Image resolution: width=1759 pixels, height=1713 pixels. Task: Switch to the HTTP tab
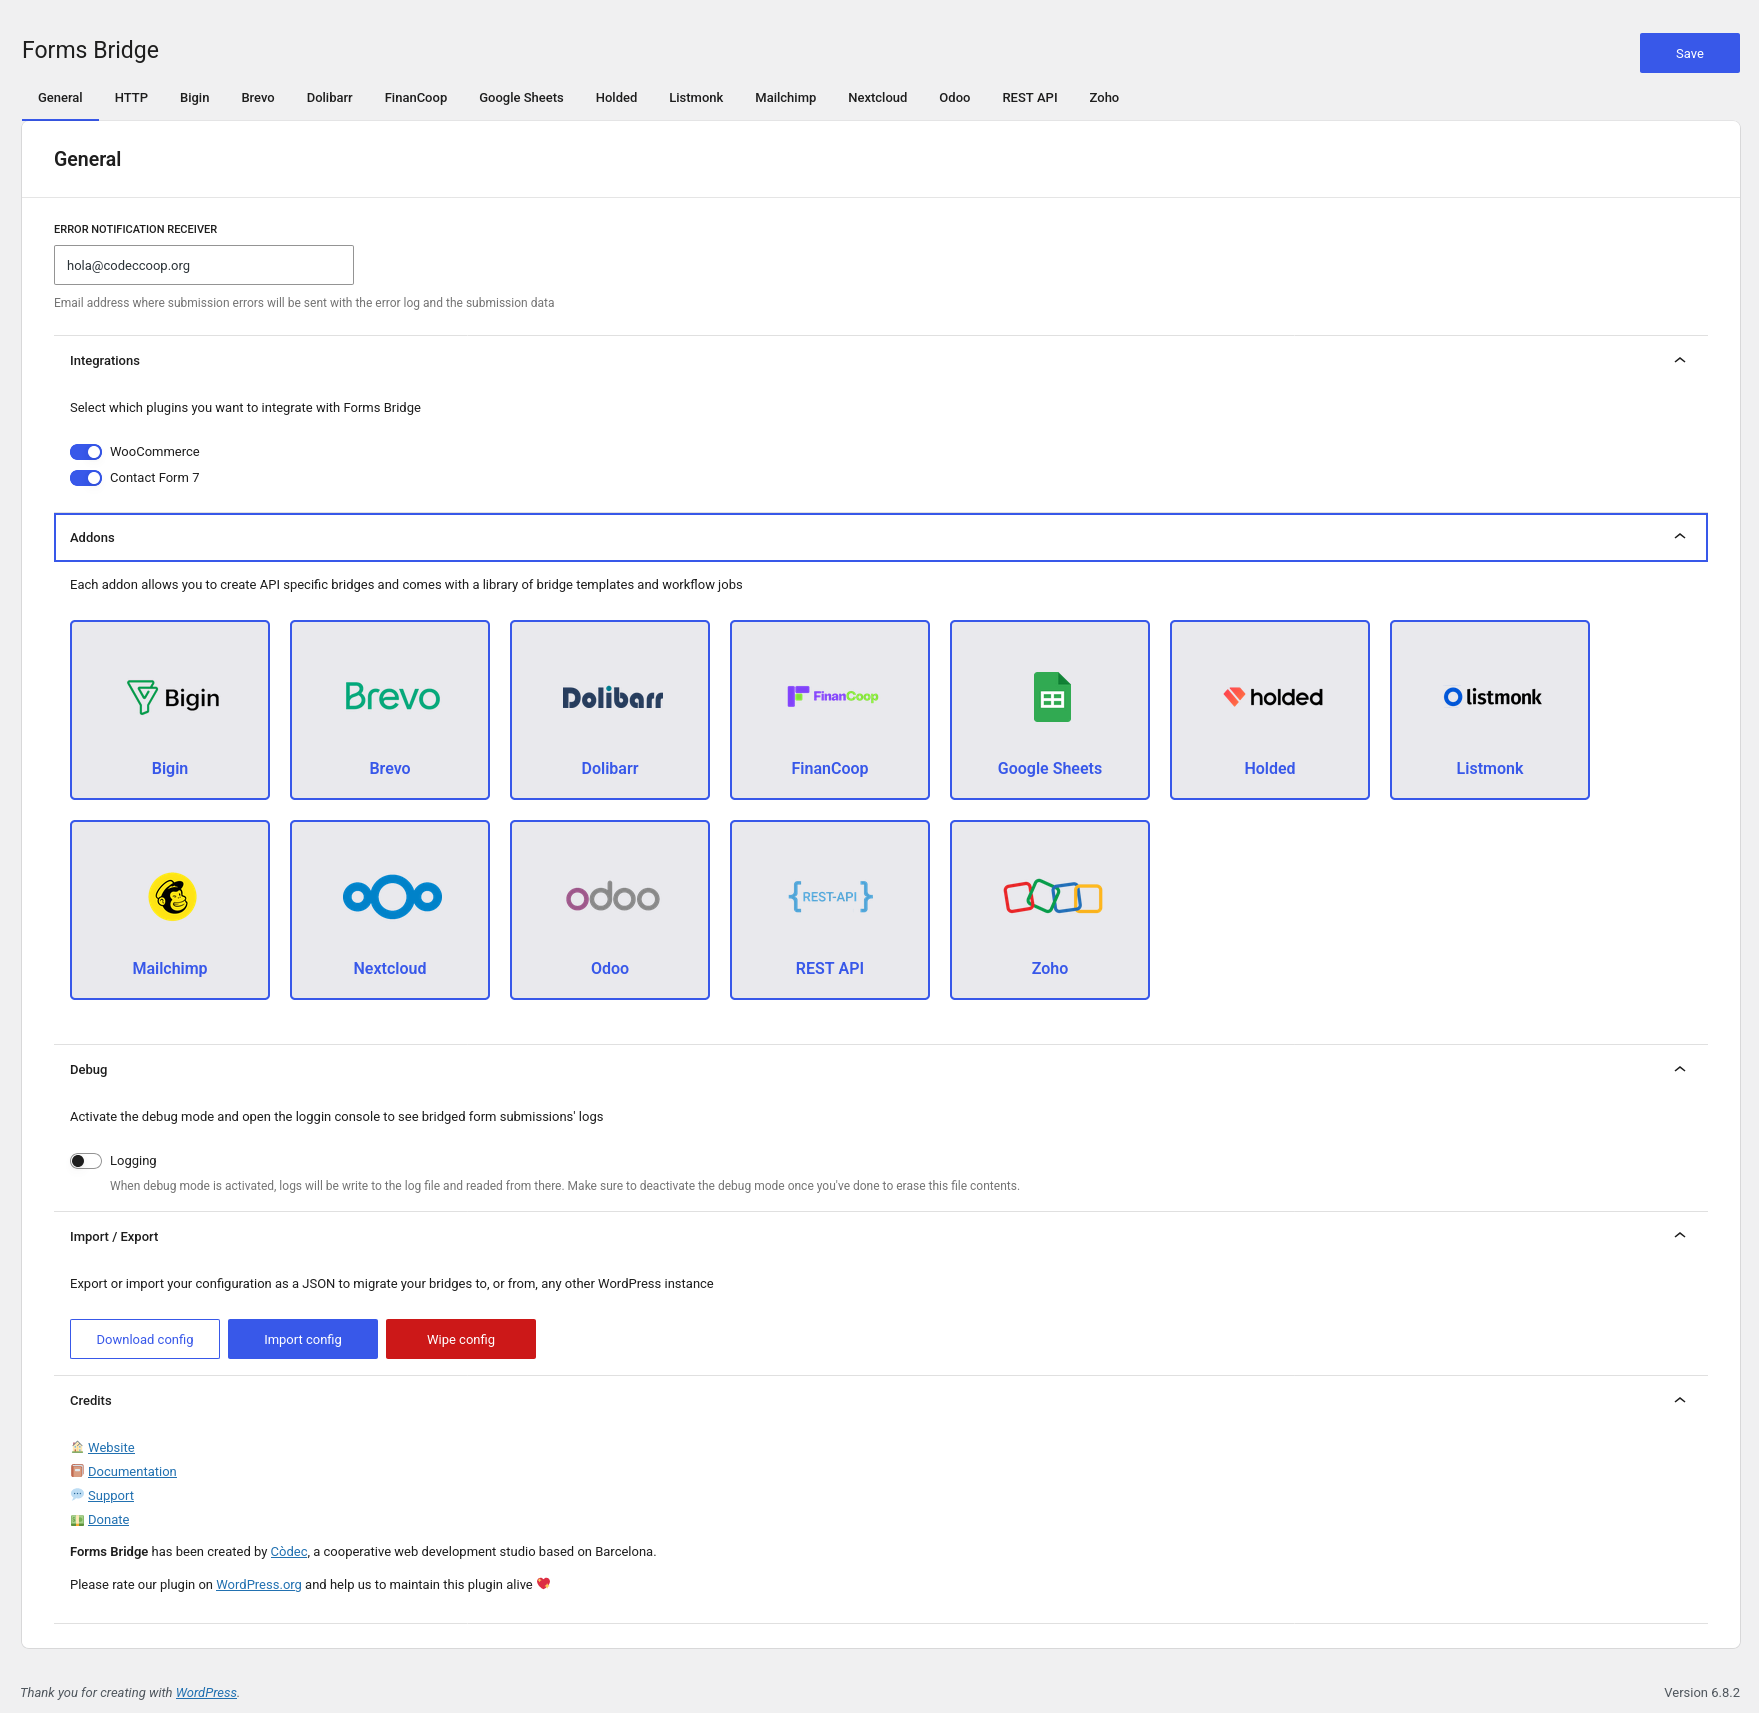click(x=131, y=98)
